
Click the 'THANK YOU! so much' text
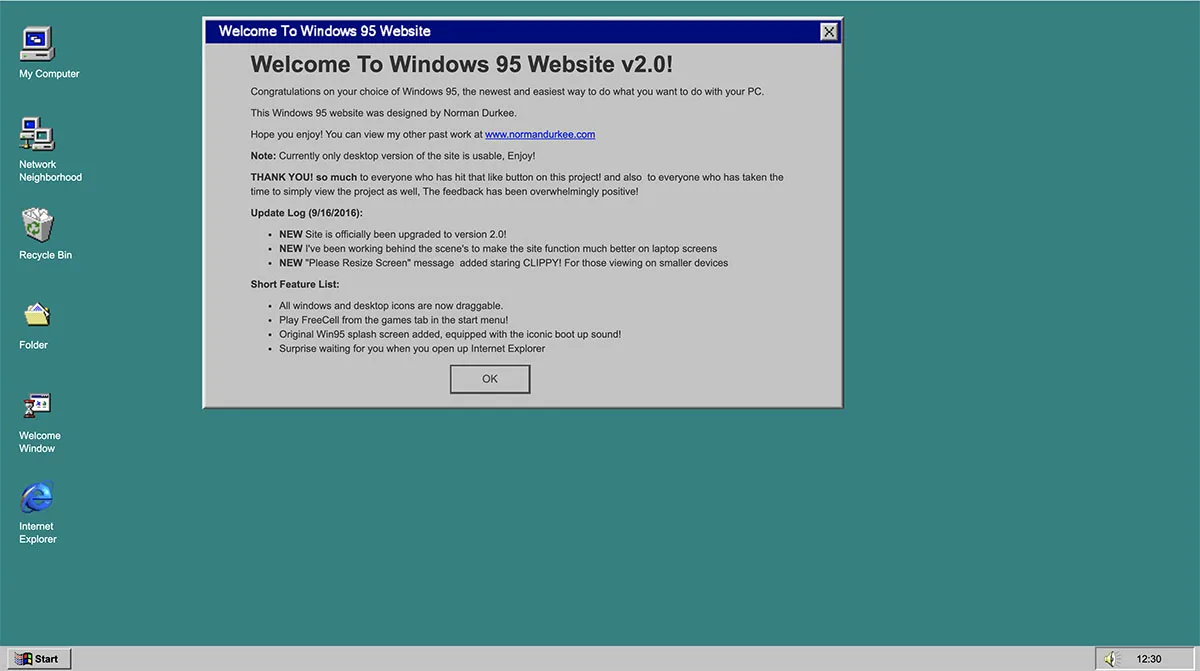303,177
